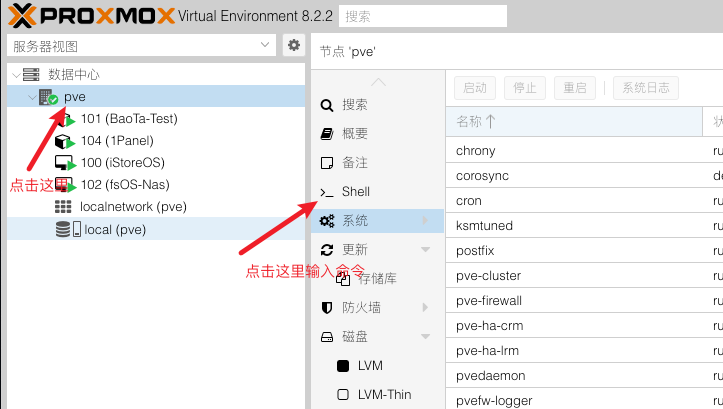723x409 pixels.
Task: Collapse the 更新 submenu arrow
Action: [x=426, y=250]
